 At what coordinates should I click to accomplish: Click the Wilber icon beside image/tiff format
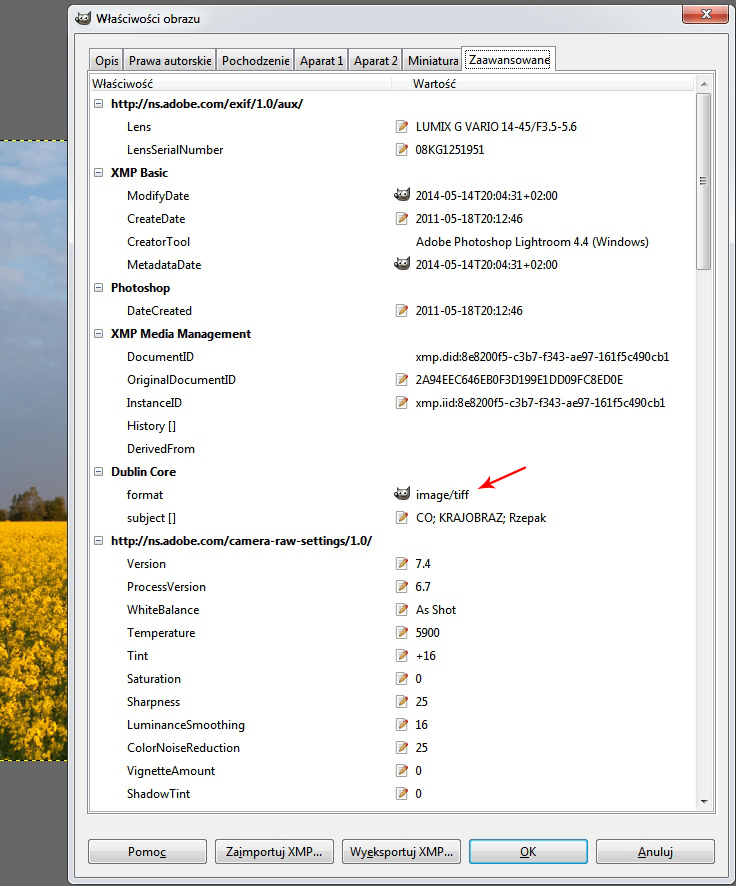click(402, 494)
